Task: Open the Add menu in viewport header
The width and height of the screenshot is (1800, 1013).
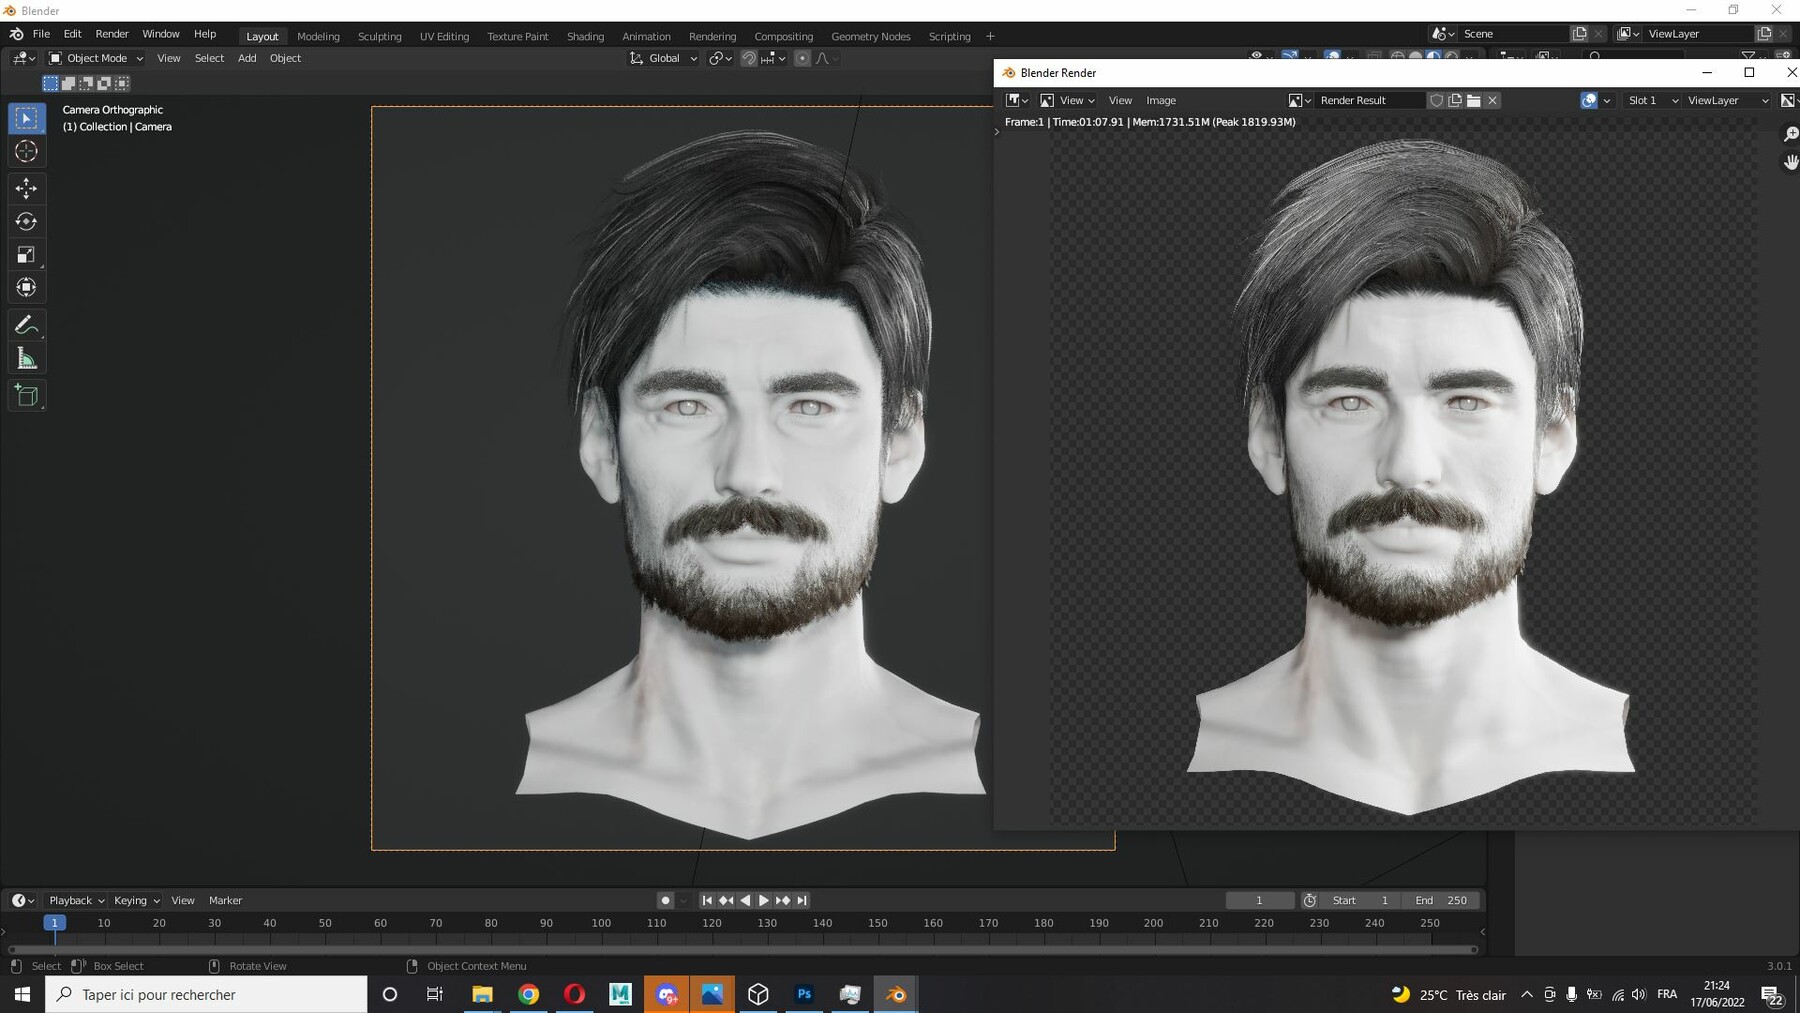Action: (247, 58)
